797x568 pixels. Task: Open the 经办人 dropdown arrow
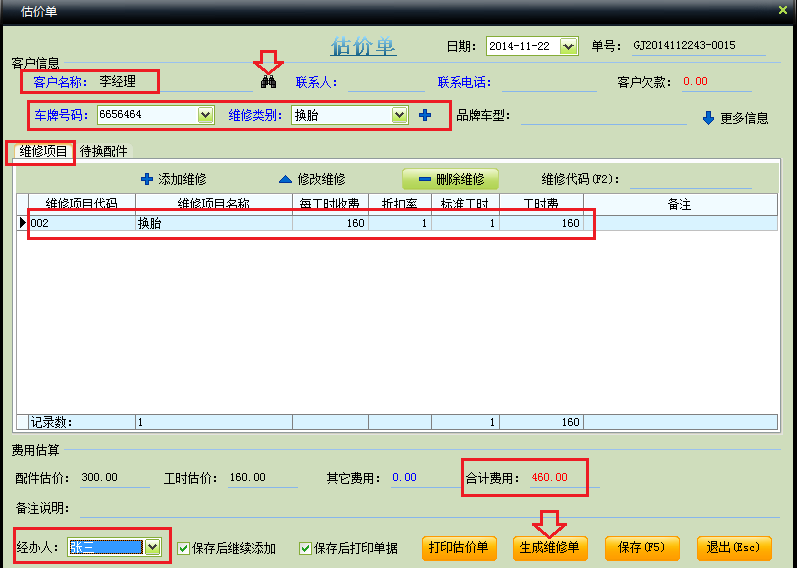[152, 547]
